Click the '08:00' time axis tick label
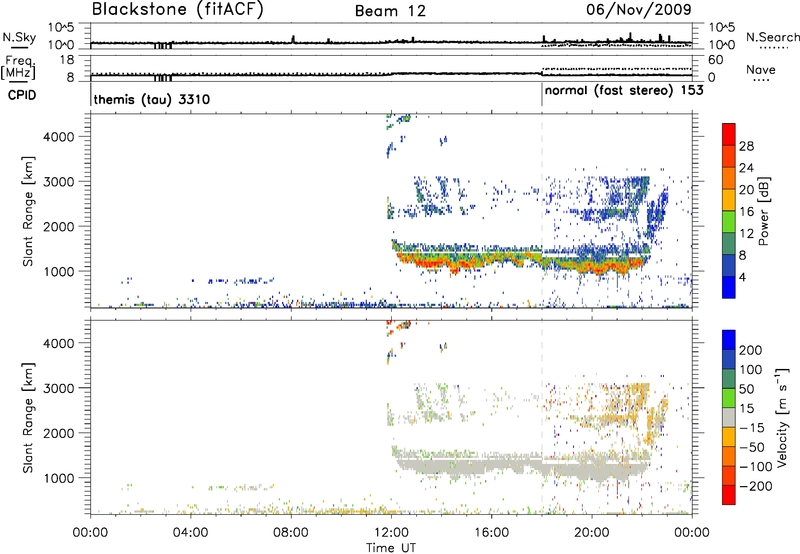This screenshot has width=800, height=554. (291, 533)
